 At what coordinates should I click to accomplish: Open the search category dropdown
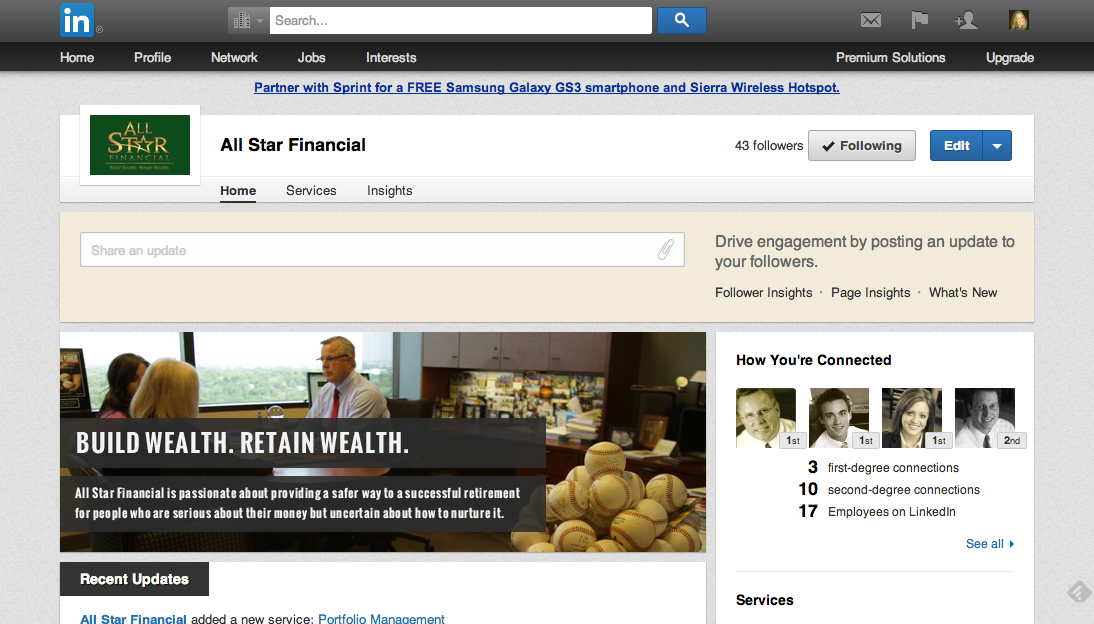248,20
